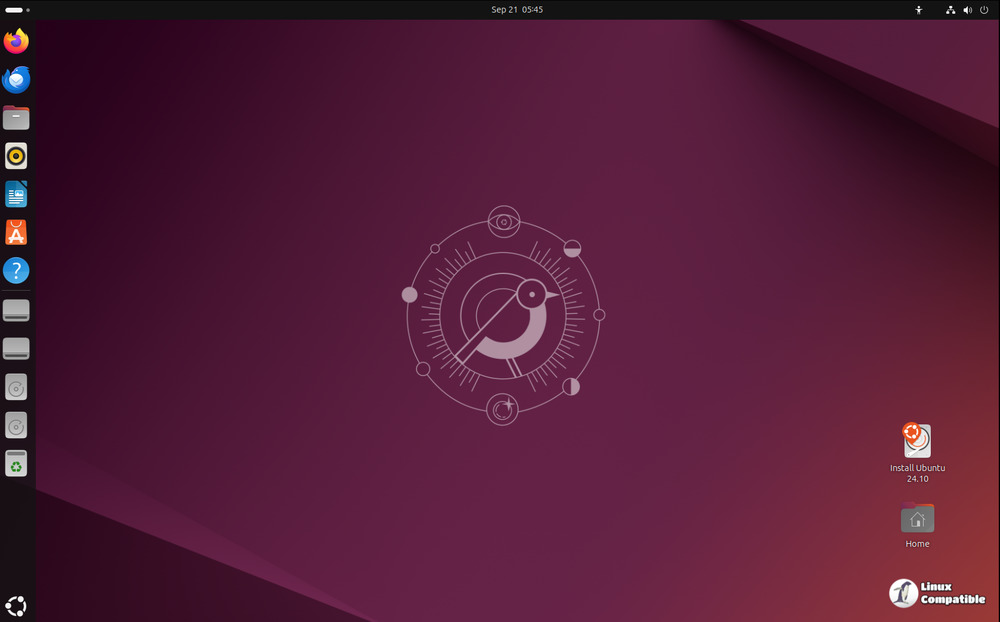Image resolution: width=1000 pixels, height=622 pixels.
Task: Open the Sep 21 05:45 clock menu
Action: [517, 9]
